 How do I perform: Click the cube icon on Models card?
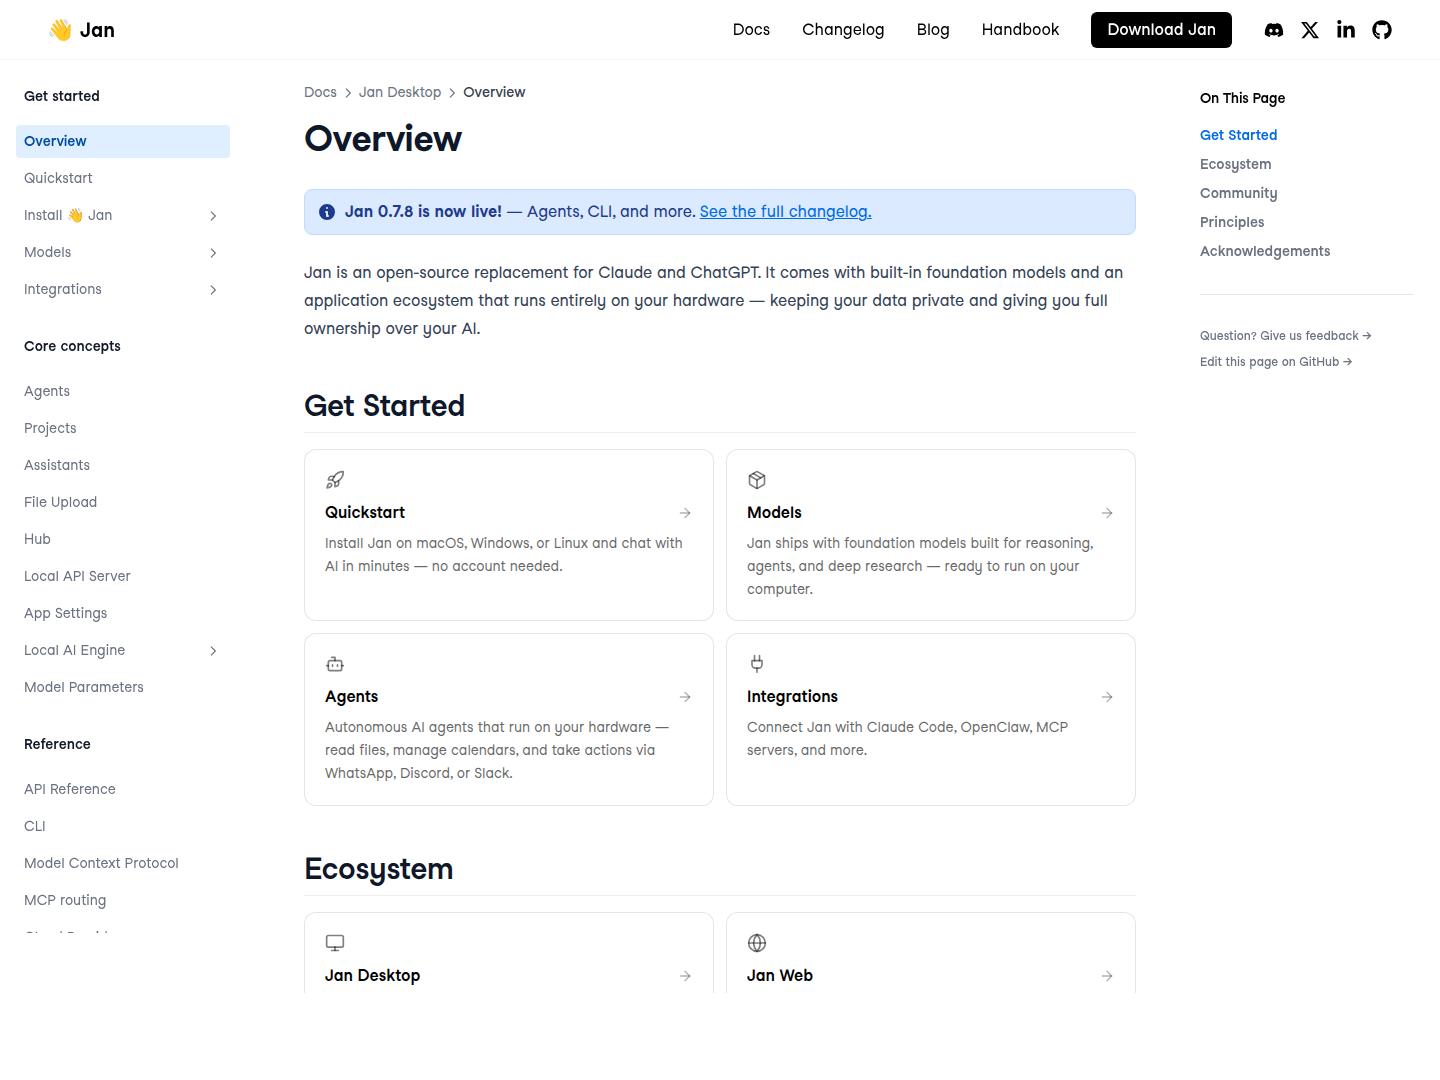coord(757,480)
